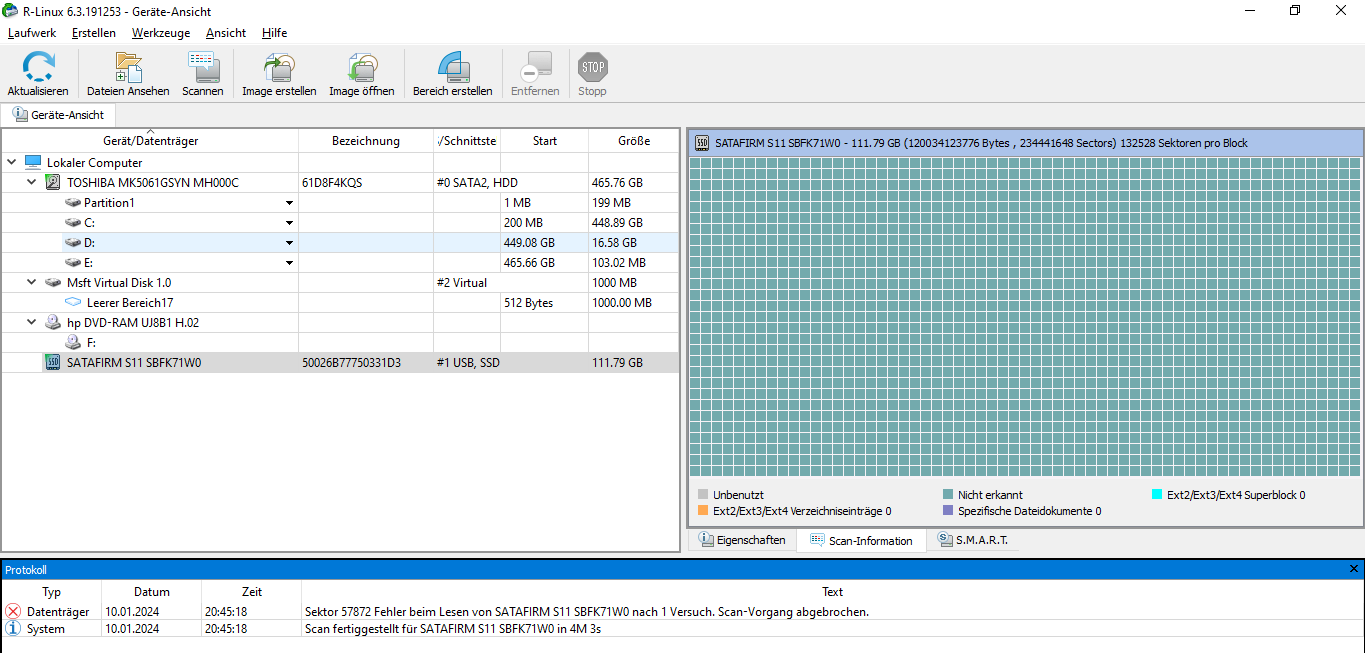Open the C: row dropdown arrow
The width and height of the screenshot is (1365, 653).
pos(290,223)
